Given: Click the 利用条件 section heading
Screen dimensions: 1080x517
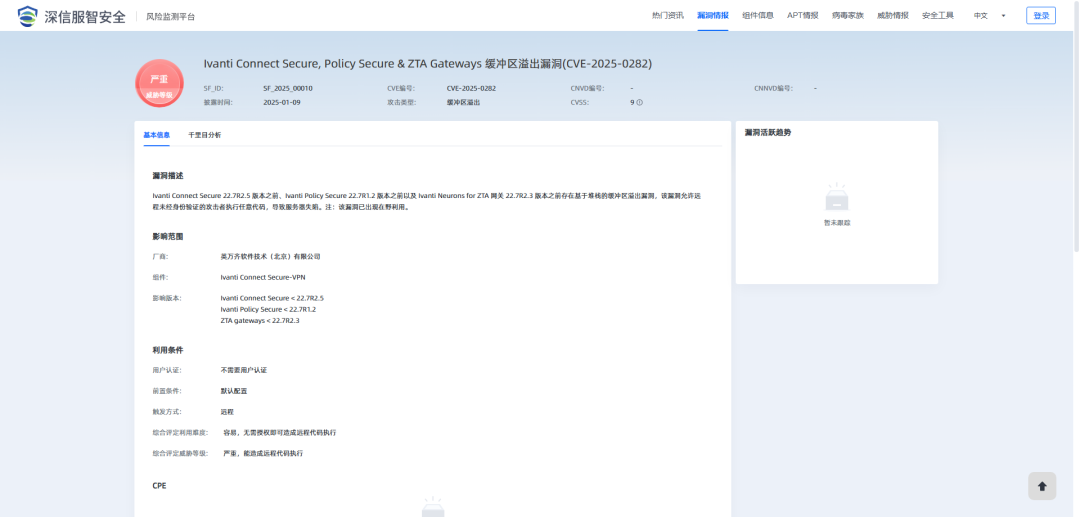Looking at the screenshot, I should pos(168,350).
